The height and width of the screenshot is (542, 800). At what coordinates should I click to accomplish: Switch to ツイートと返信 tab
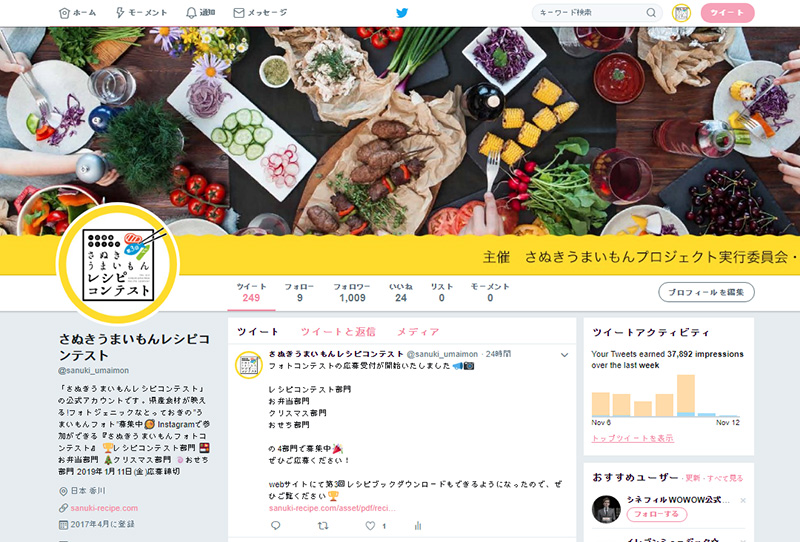pos(338,332)
